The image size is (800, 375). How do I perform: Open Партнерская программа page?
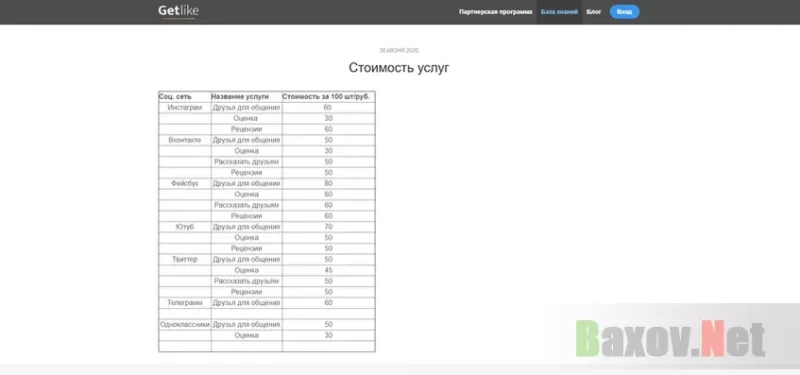tap(495, 12)
